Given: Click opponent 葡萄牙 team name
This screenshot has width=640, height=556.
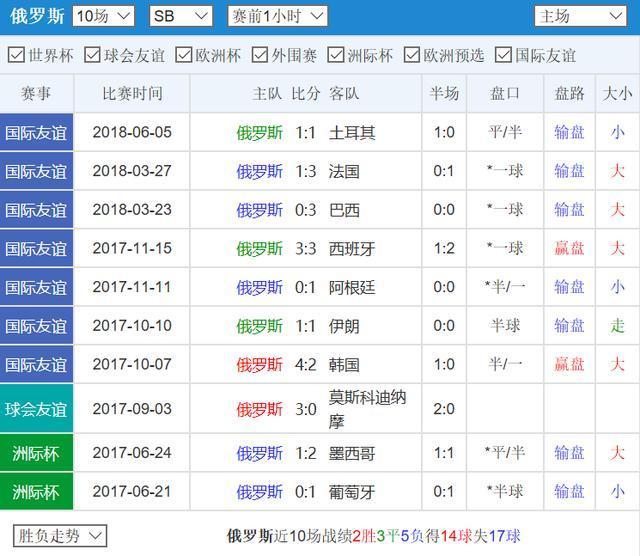Looking at the screenshot, I should [352, 492].
